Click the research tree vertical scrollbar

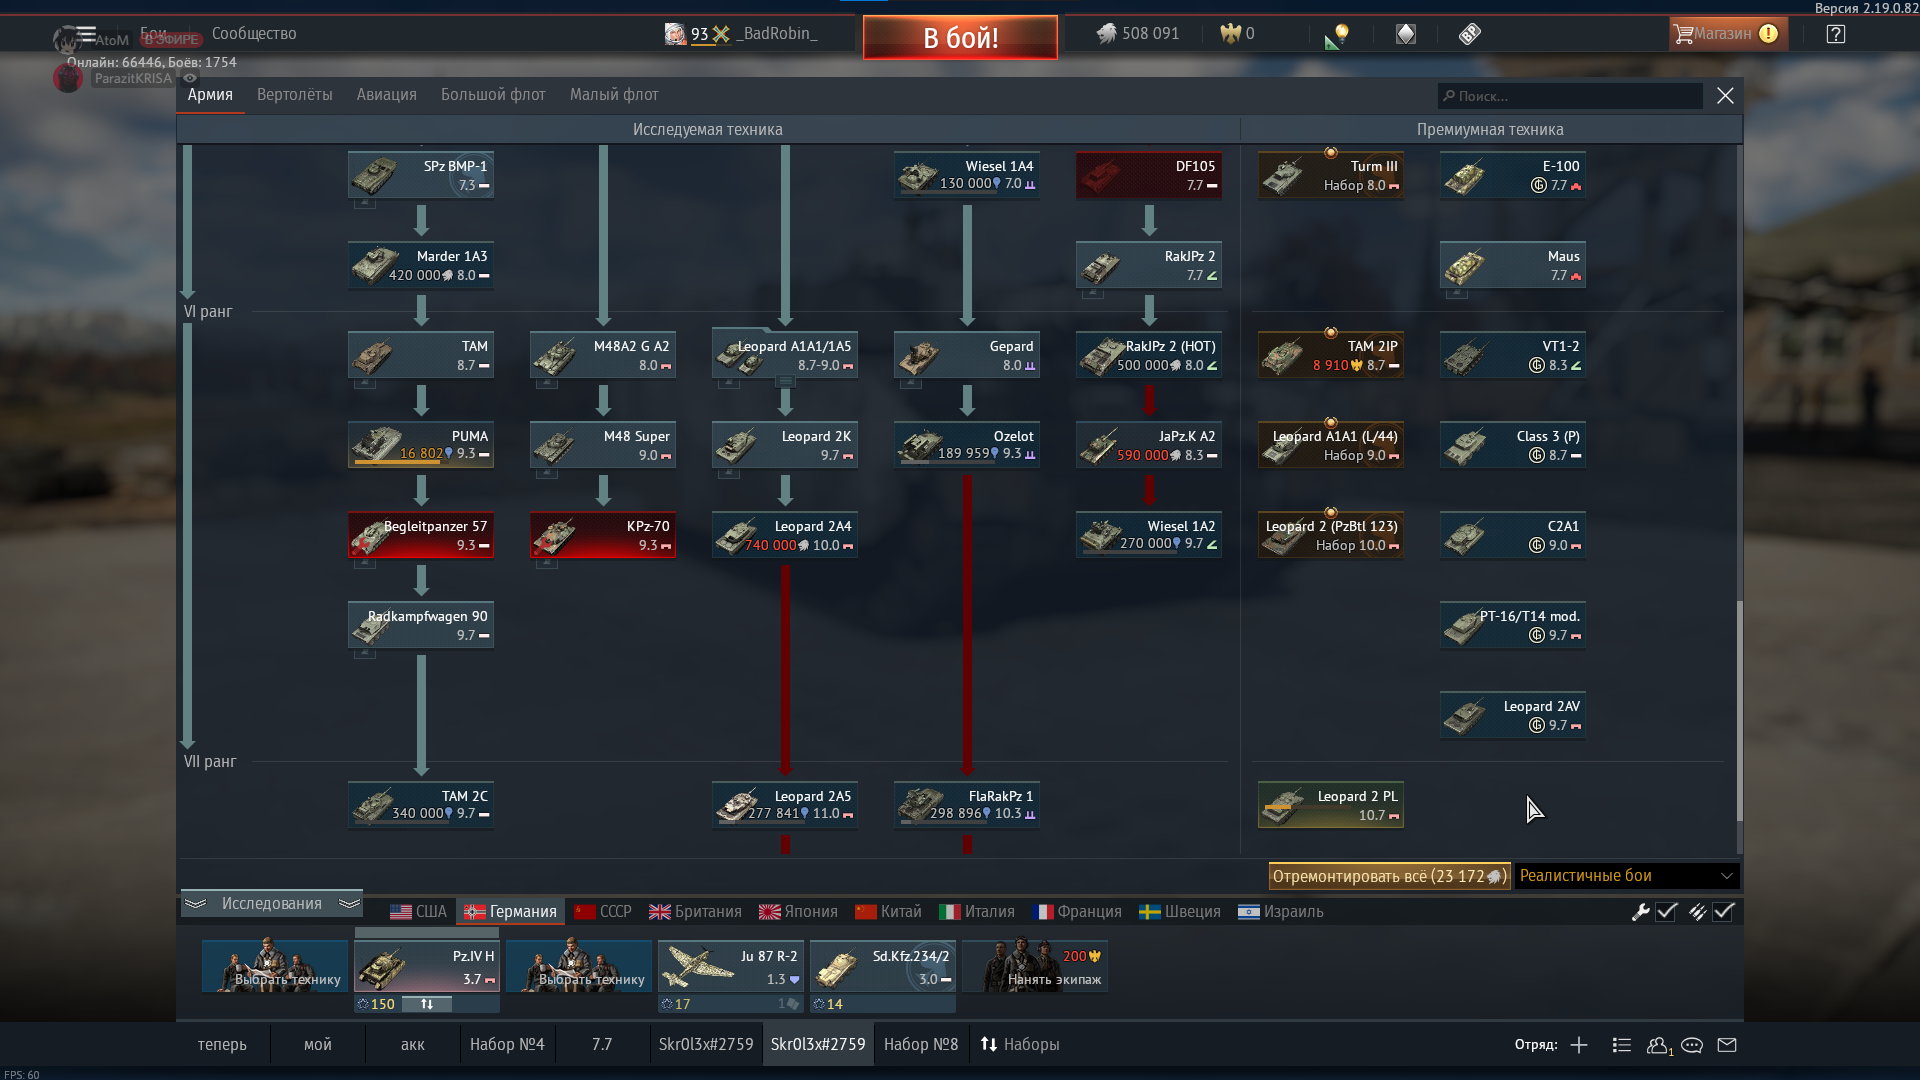[1739, 710]
